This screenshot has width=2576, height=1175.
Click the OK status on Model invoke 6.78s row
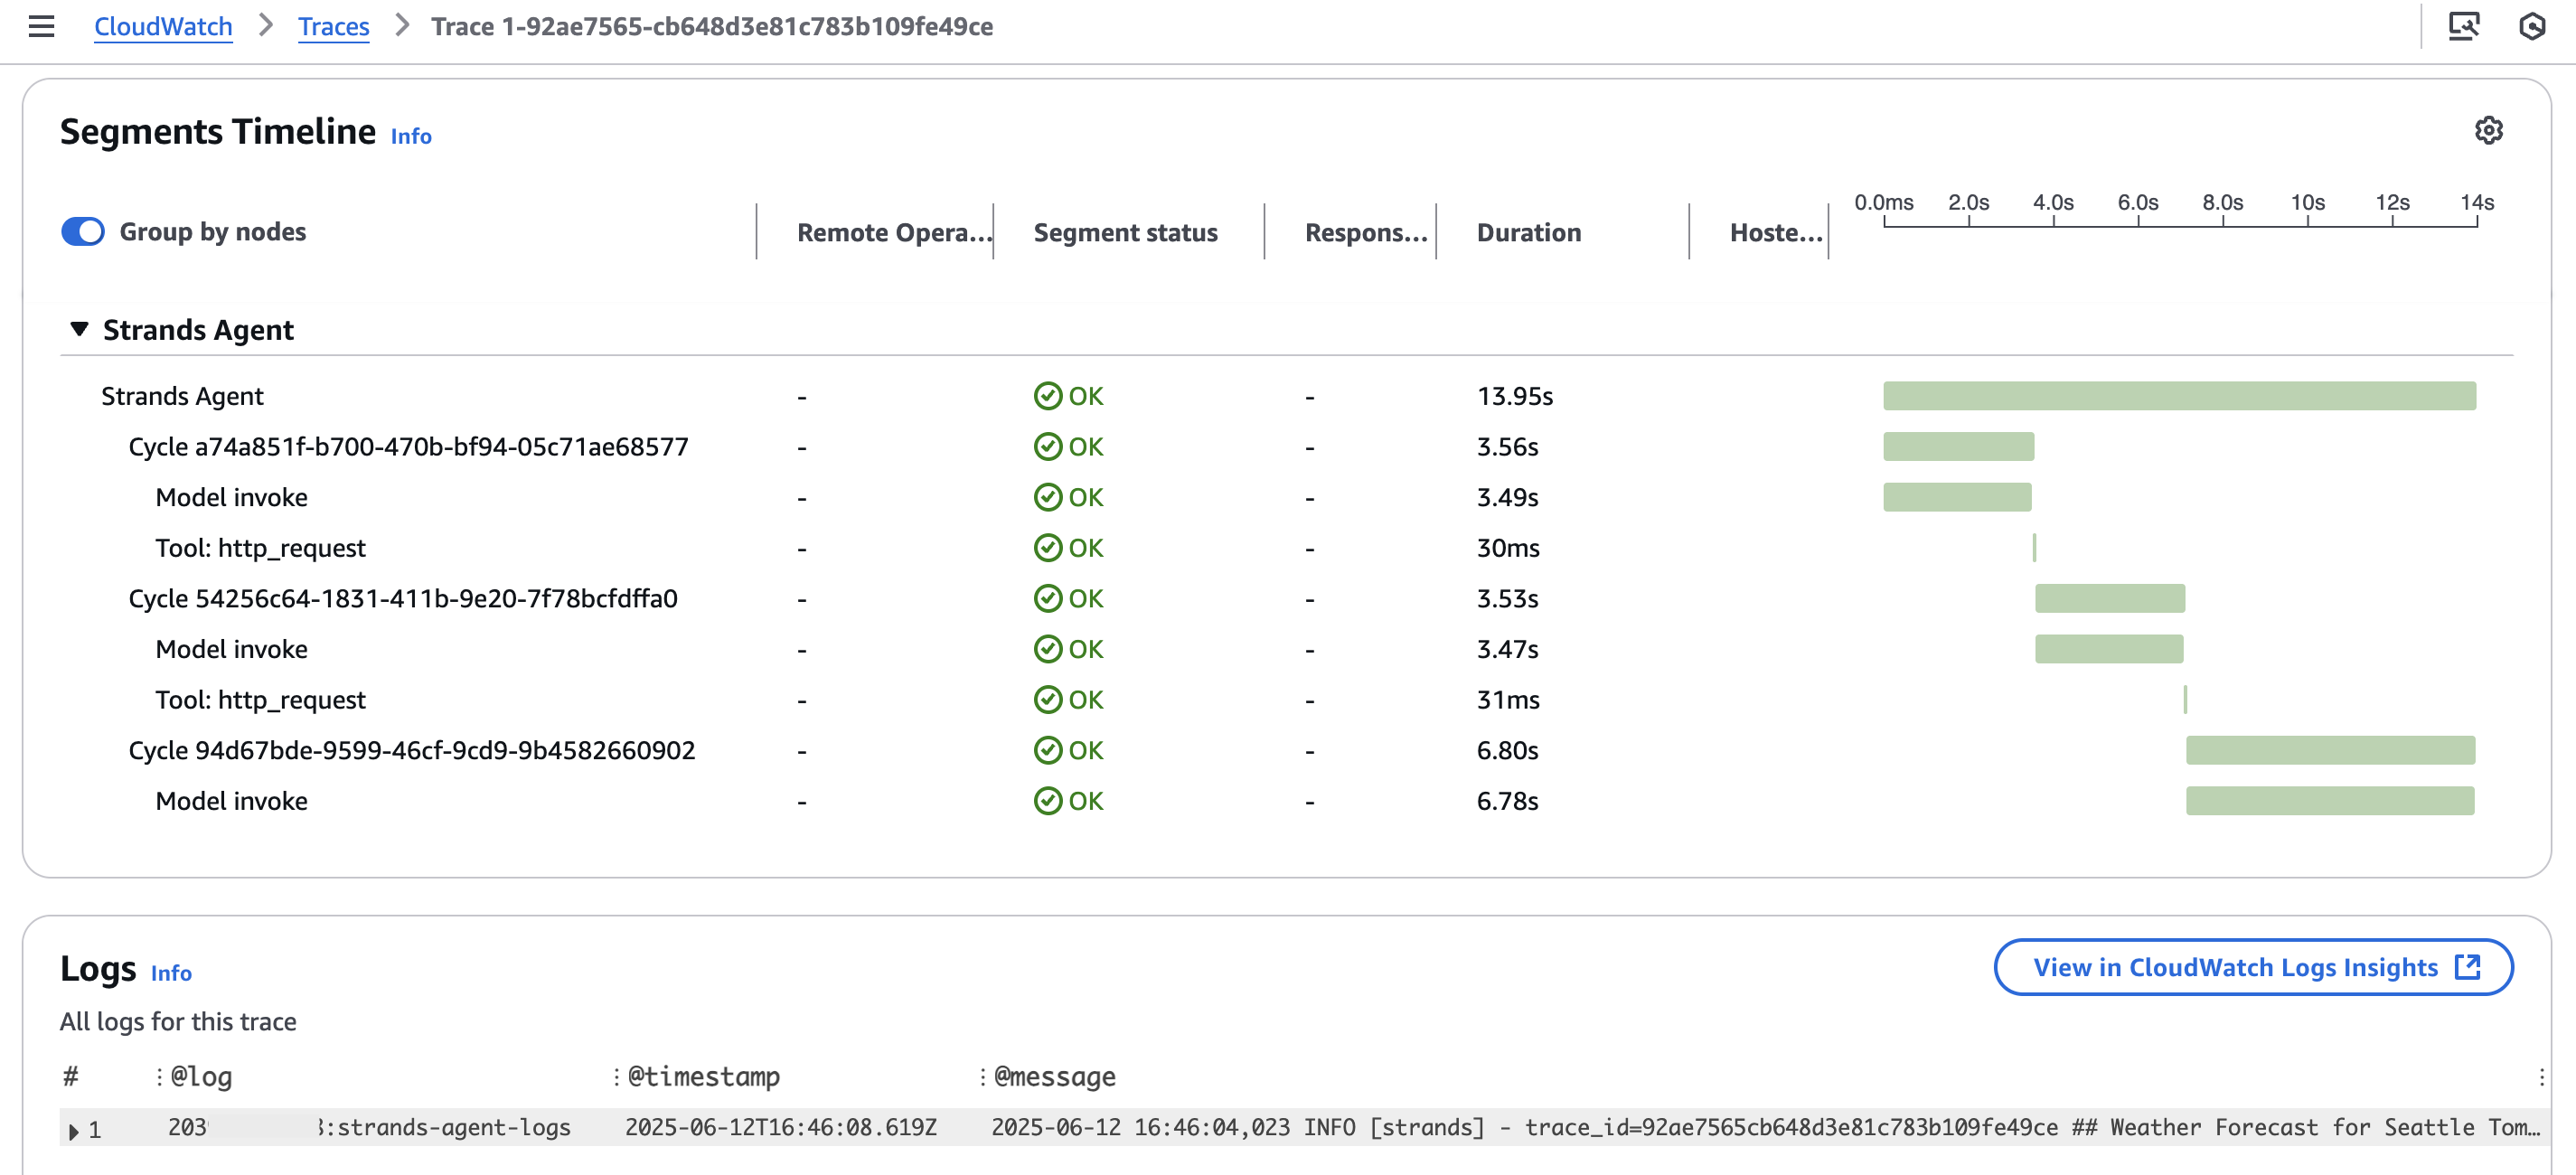click(x=1047, y=800)
